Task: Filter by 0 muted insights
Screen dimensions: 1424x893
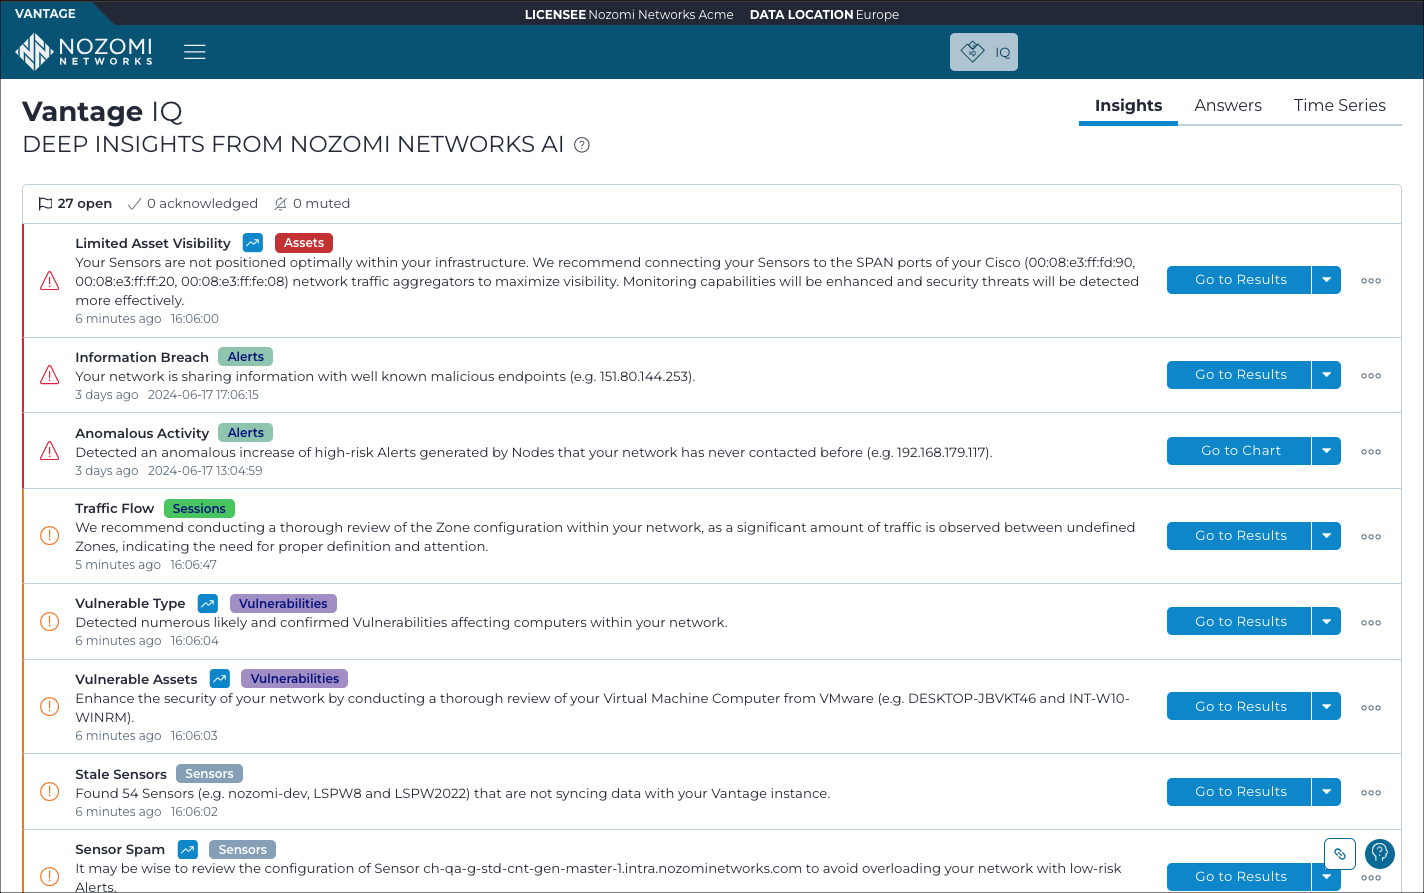Action: [312, 203]
